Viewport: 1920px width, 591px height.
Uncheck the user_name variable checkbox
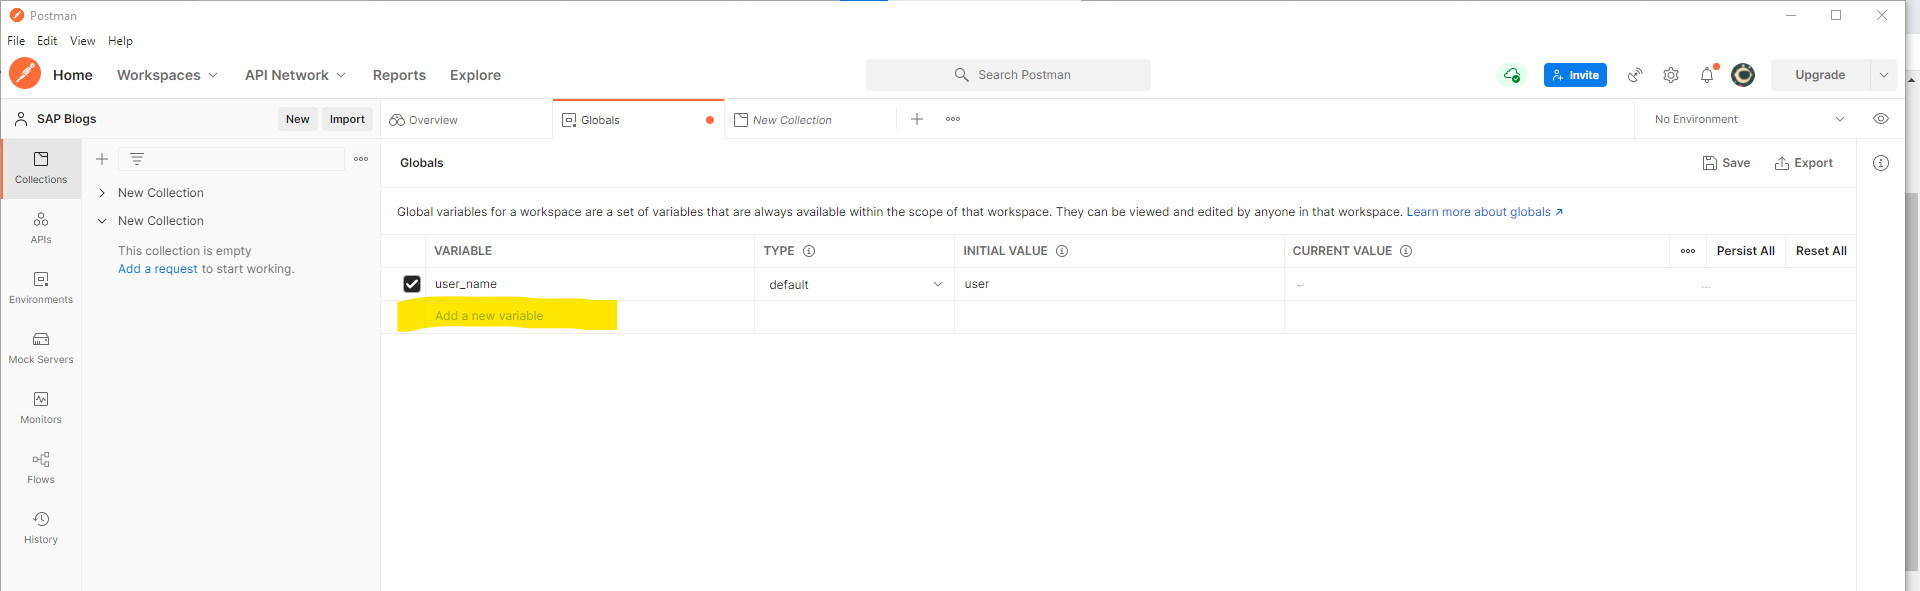coord(412,284)
